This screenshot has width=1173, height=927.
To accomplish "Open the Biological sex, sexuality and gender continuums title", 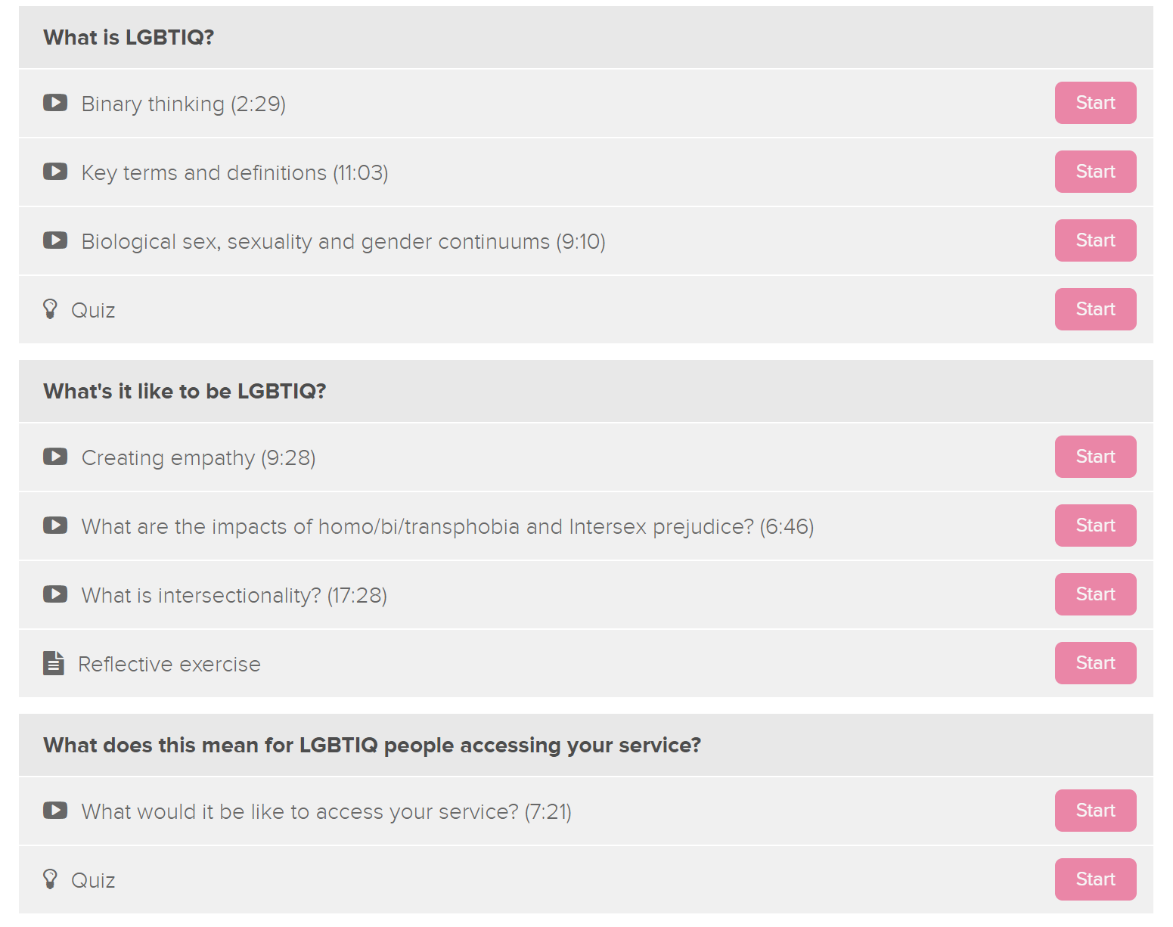I will coord(343,242).
